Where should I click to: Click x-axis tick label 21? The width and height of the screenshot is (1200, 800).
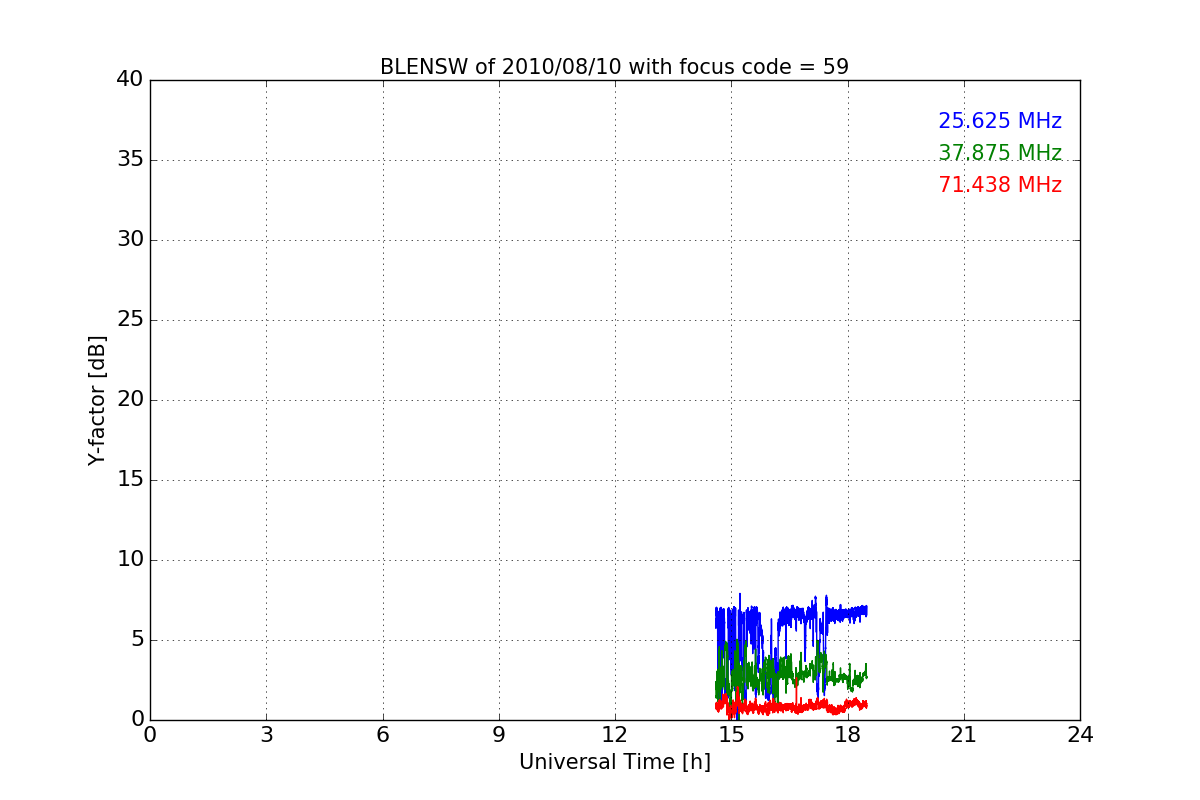(x=964, y=735)
